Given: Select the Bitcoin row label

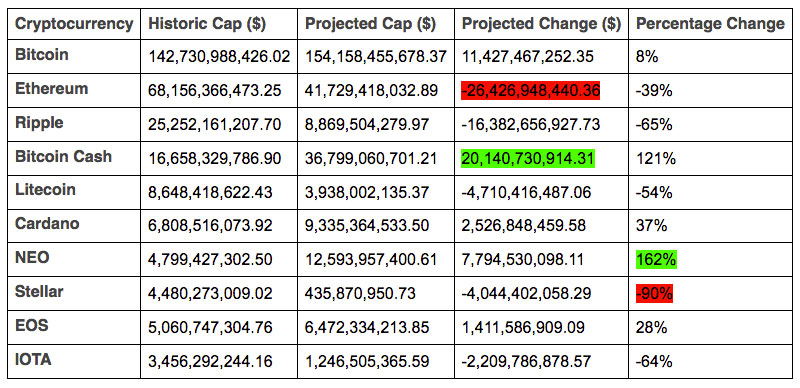Looking at the screenshot, I should pyautogui.click(x=42, y=55).
